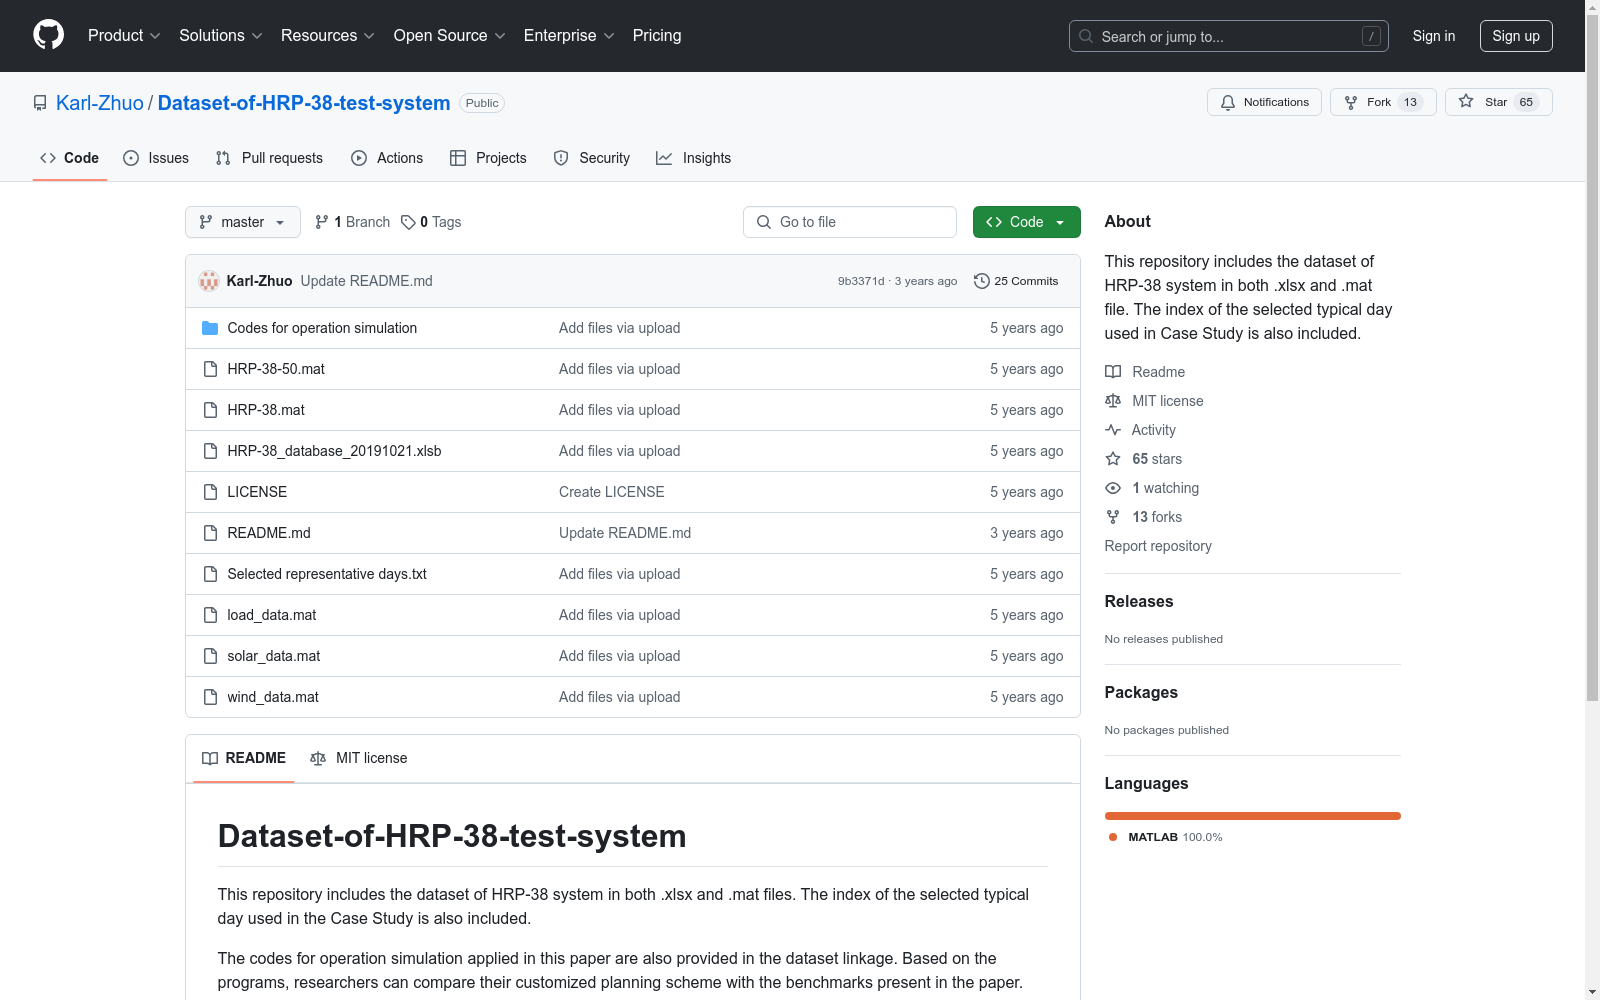Focus the Go to file input

pyautogui.click(x=850, y=222)
